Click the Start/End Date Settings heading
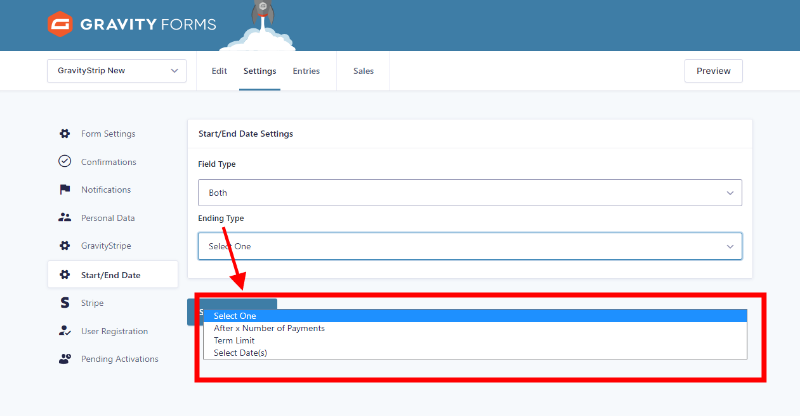The width and height of the screenshot is (800, 416). (x=245, y=134)
